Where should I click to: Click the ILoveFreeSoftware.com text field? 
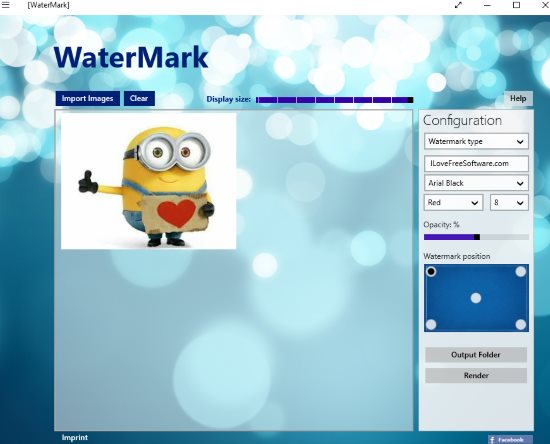point(476,163)
